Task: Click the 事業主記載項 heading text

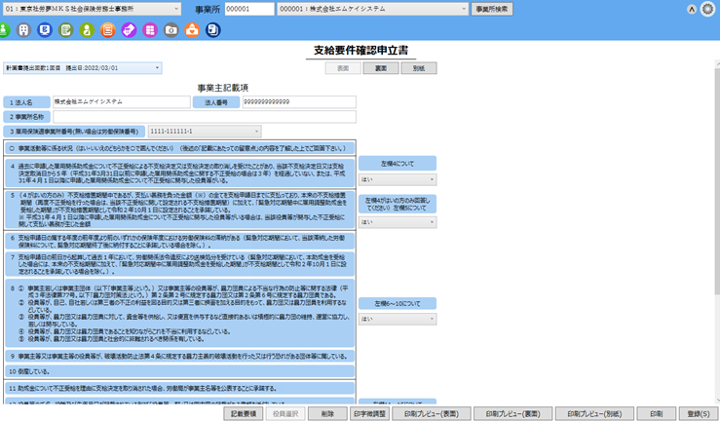Action: click(223, 88)
